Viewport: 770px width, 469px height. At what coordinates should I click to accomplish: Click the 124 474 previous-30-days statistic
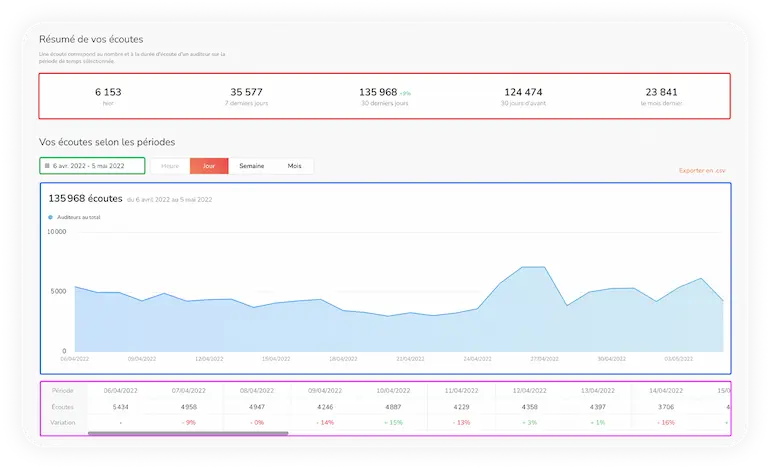(523, 96)
